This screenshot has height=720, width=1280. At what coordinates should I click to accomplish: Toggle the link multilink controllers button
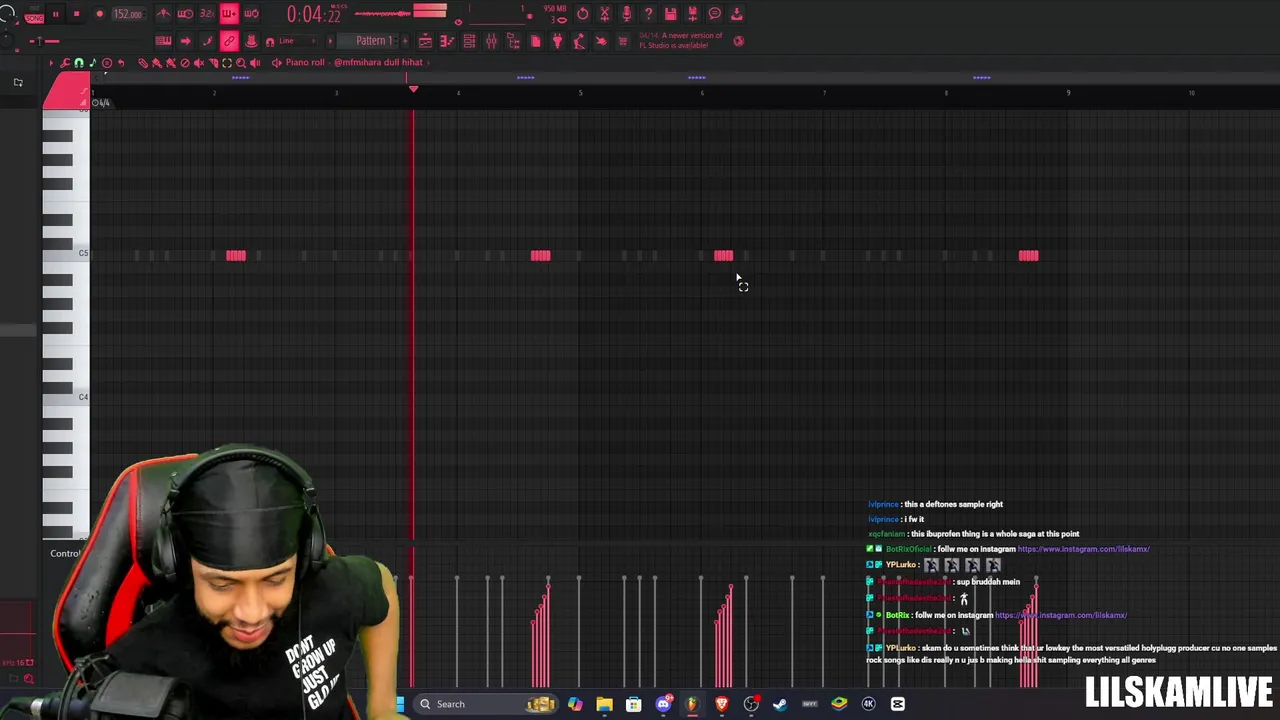pos(230,41)
